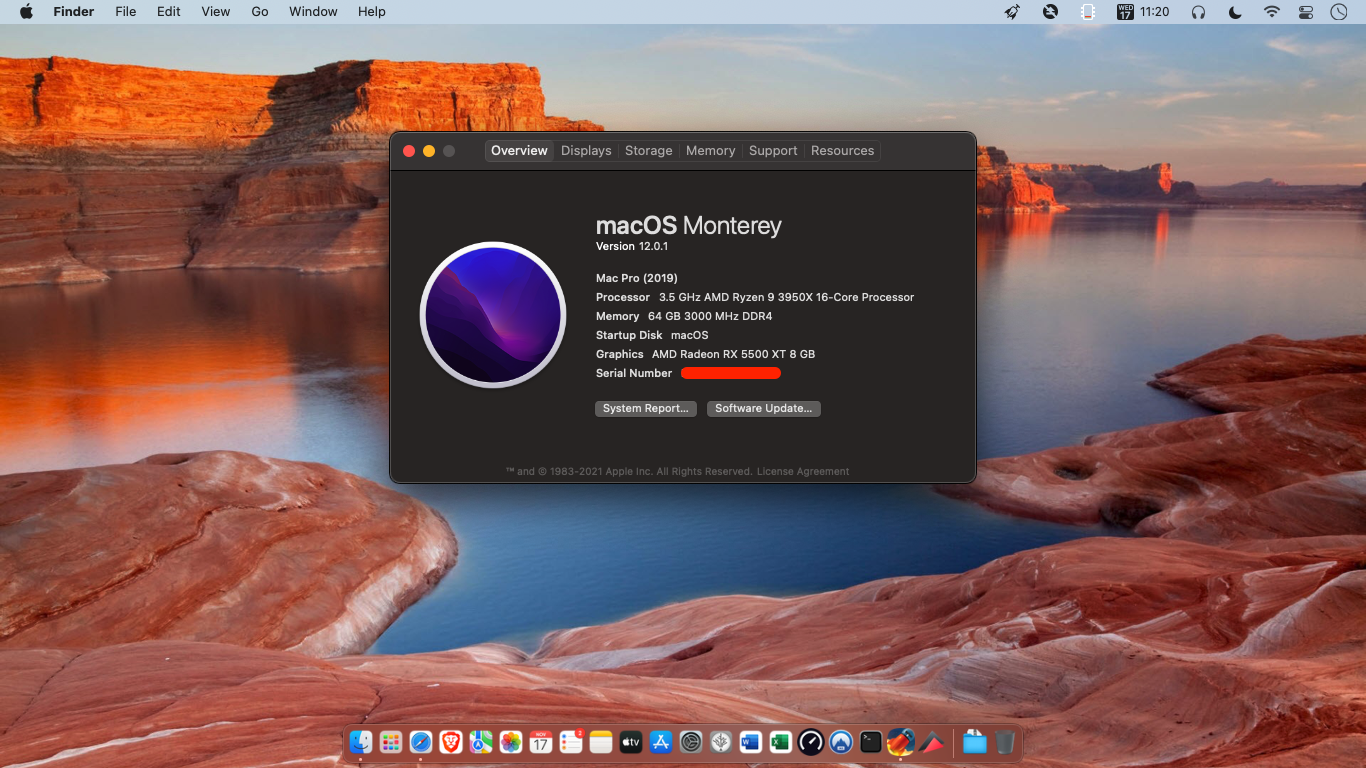1366x768 pixels.
Task: Launch Microsoft Word from the dock
Action: coord(751,742)
